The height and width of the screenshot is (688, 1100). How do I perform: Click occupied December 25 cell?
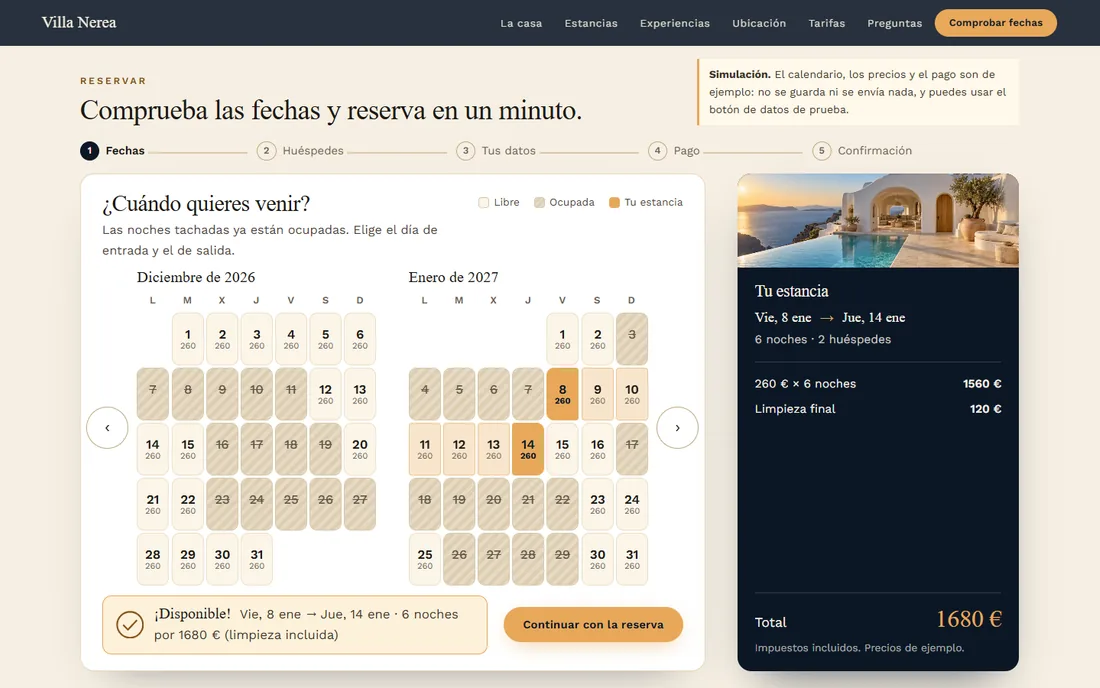(291, 504)
